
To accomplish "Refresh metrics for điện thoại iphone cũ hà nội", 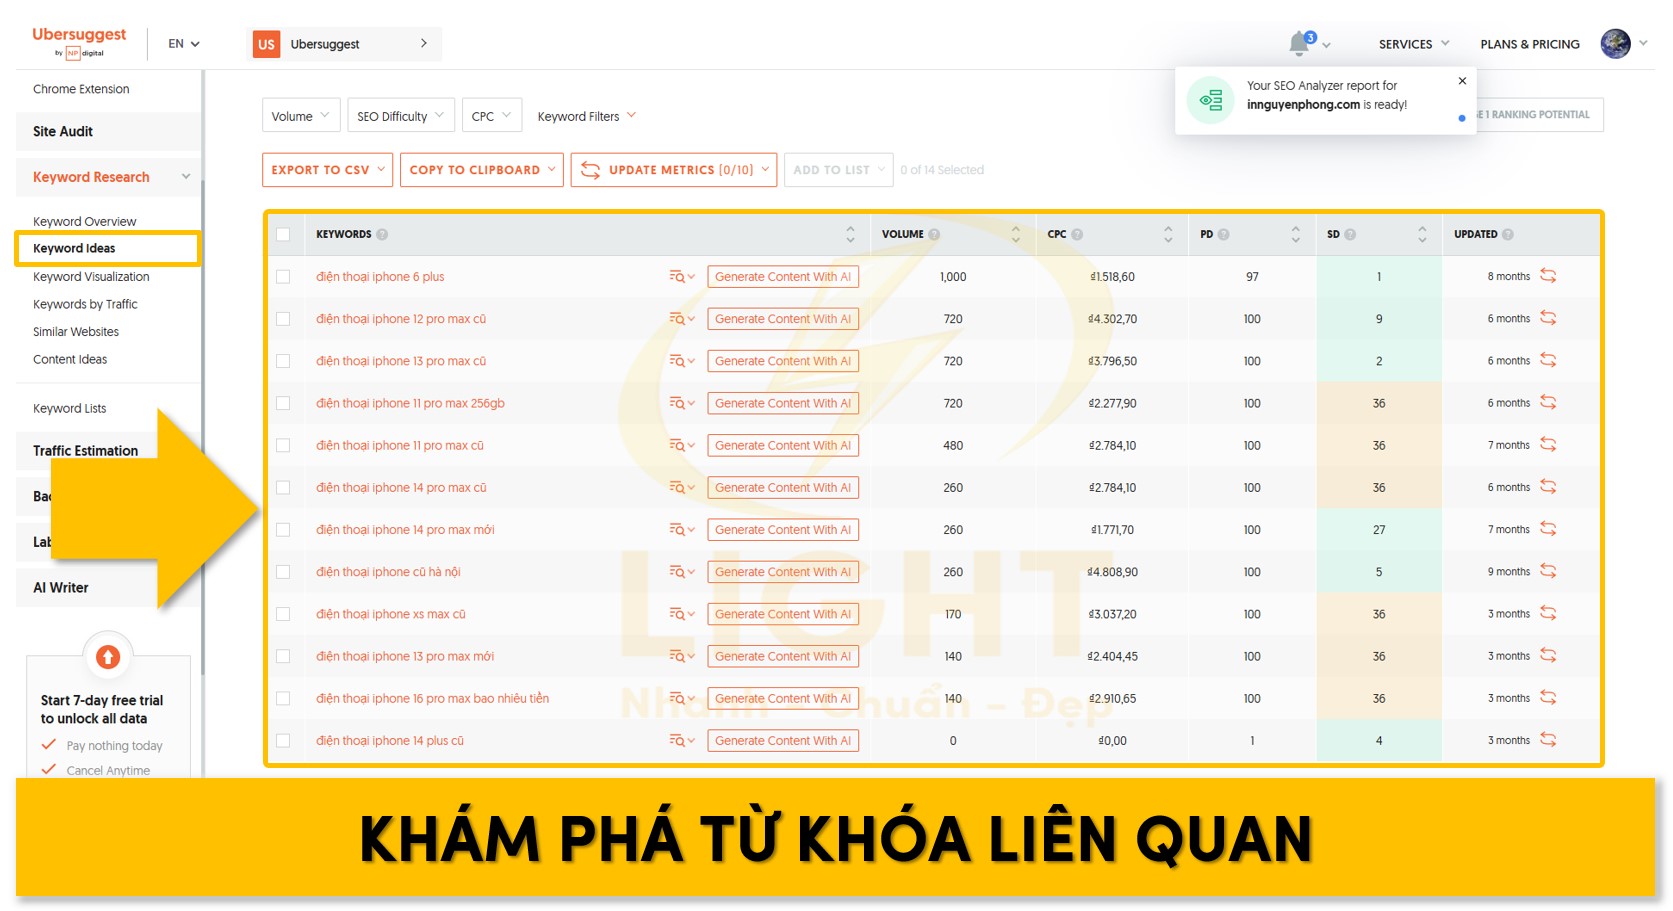I will (x=1548, y=571).
